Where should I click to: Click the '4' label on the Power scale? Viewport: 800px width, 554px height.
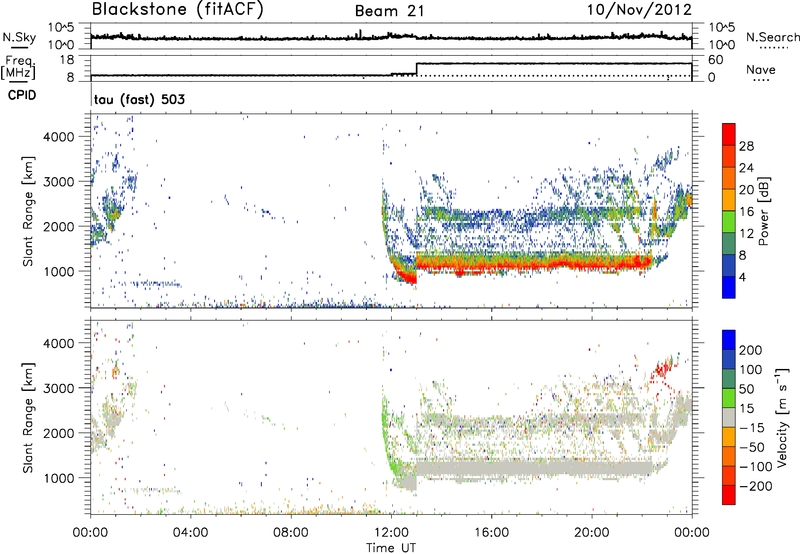743,278
